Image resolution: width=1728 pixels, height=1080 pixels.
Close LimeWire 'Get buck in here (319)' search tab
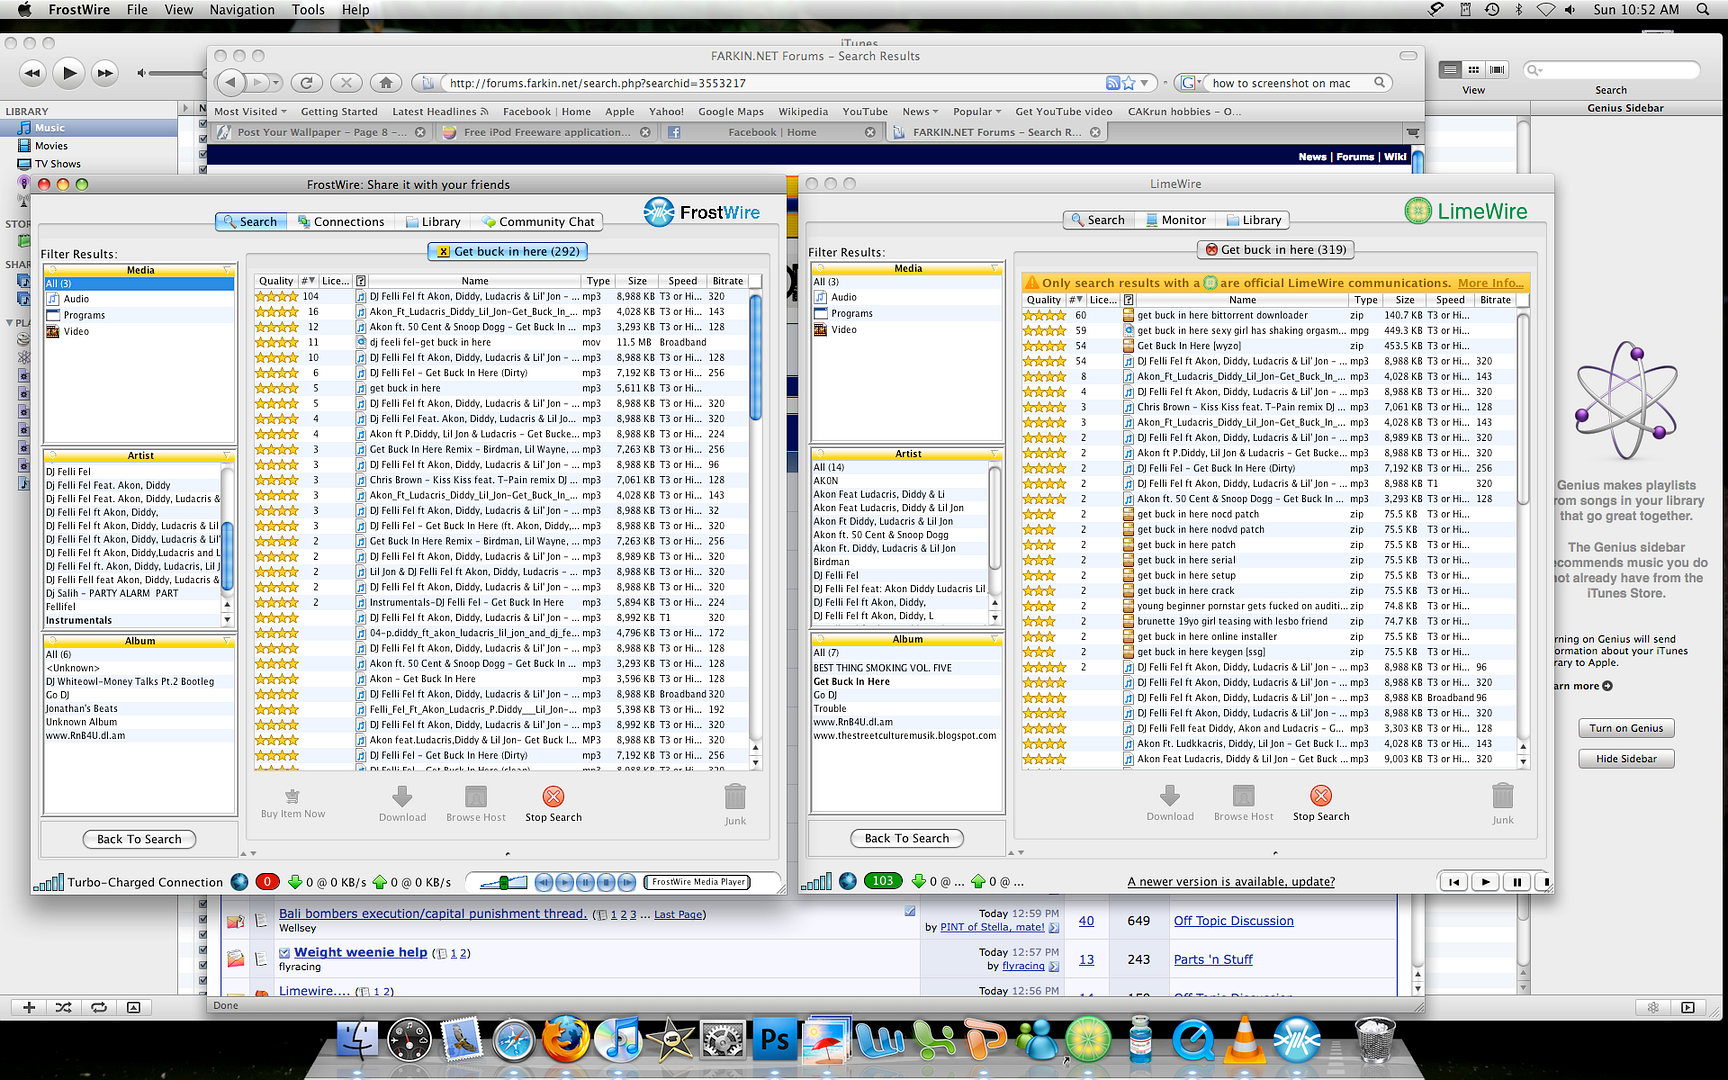tap(1212, 250)
